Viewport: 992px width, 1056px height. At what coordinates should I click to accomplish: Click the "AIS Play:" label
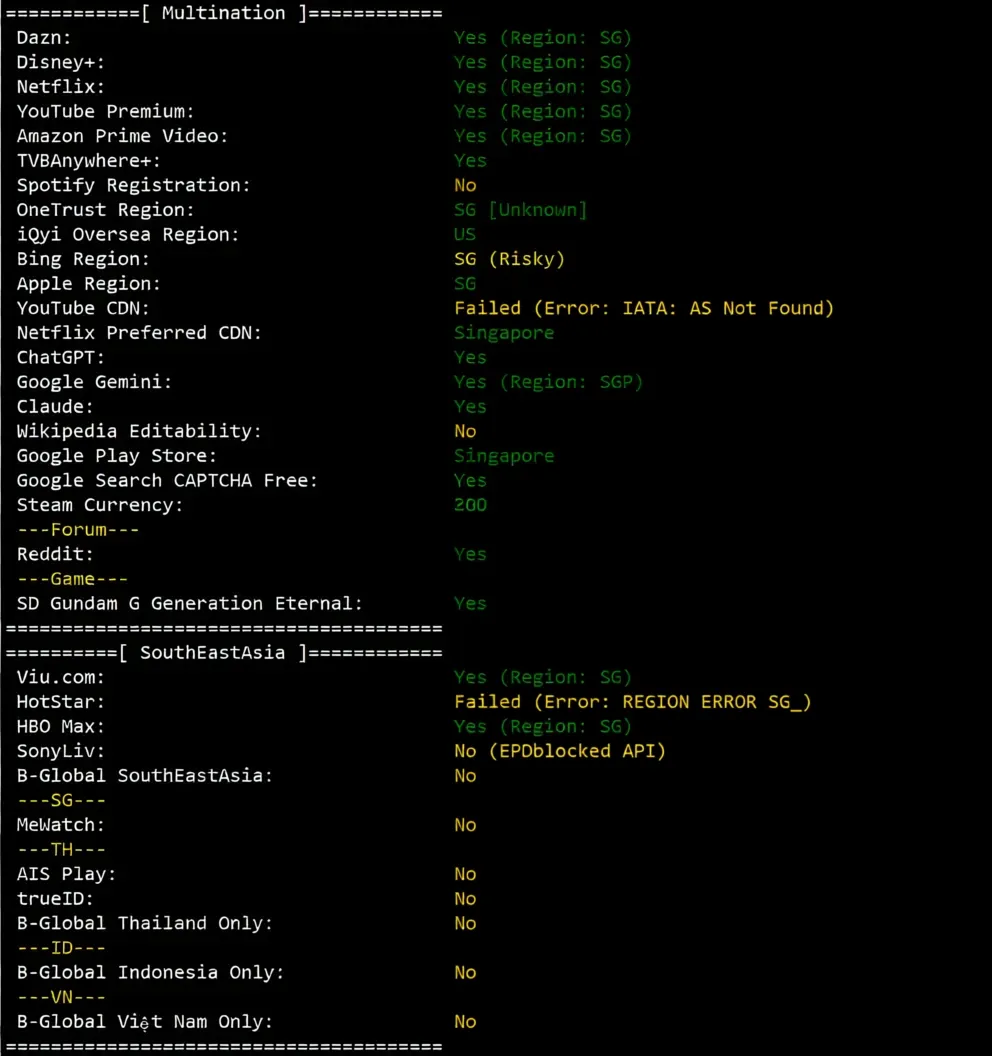(67, 874)
